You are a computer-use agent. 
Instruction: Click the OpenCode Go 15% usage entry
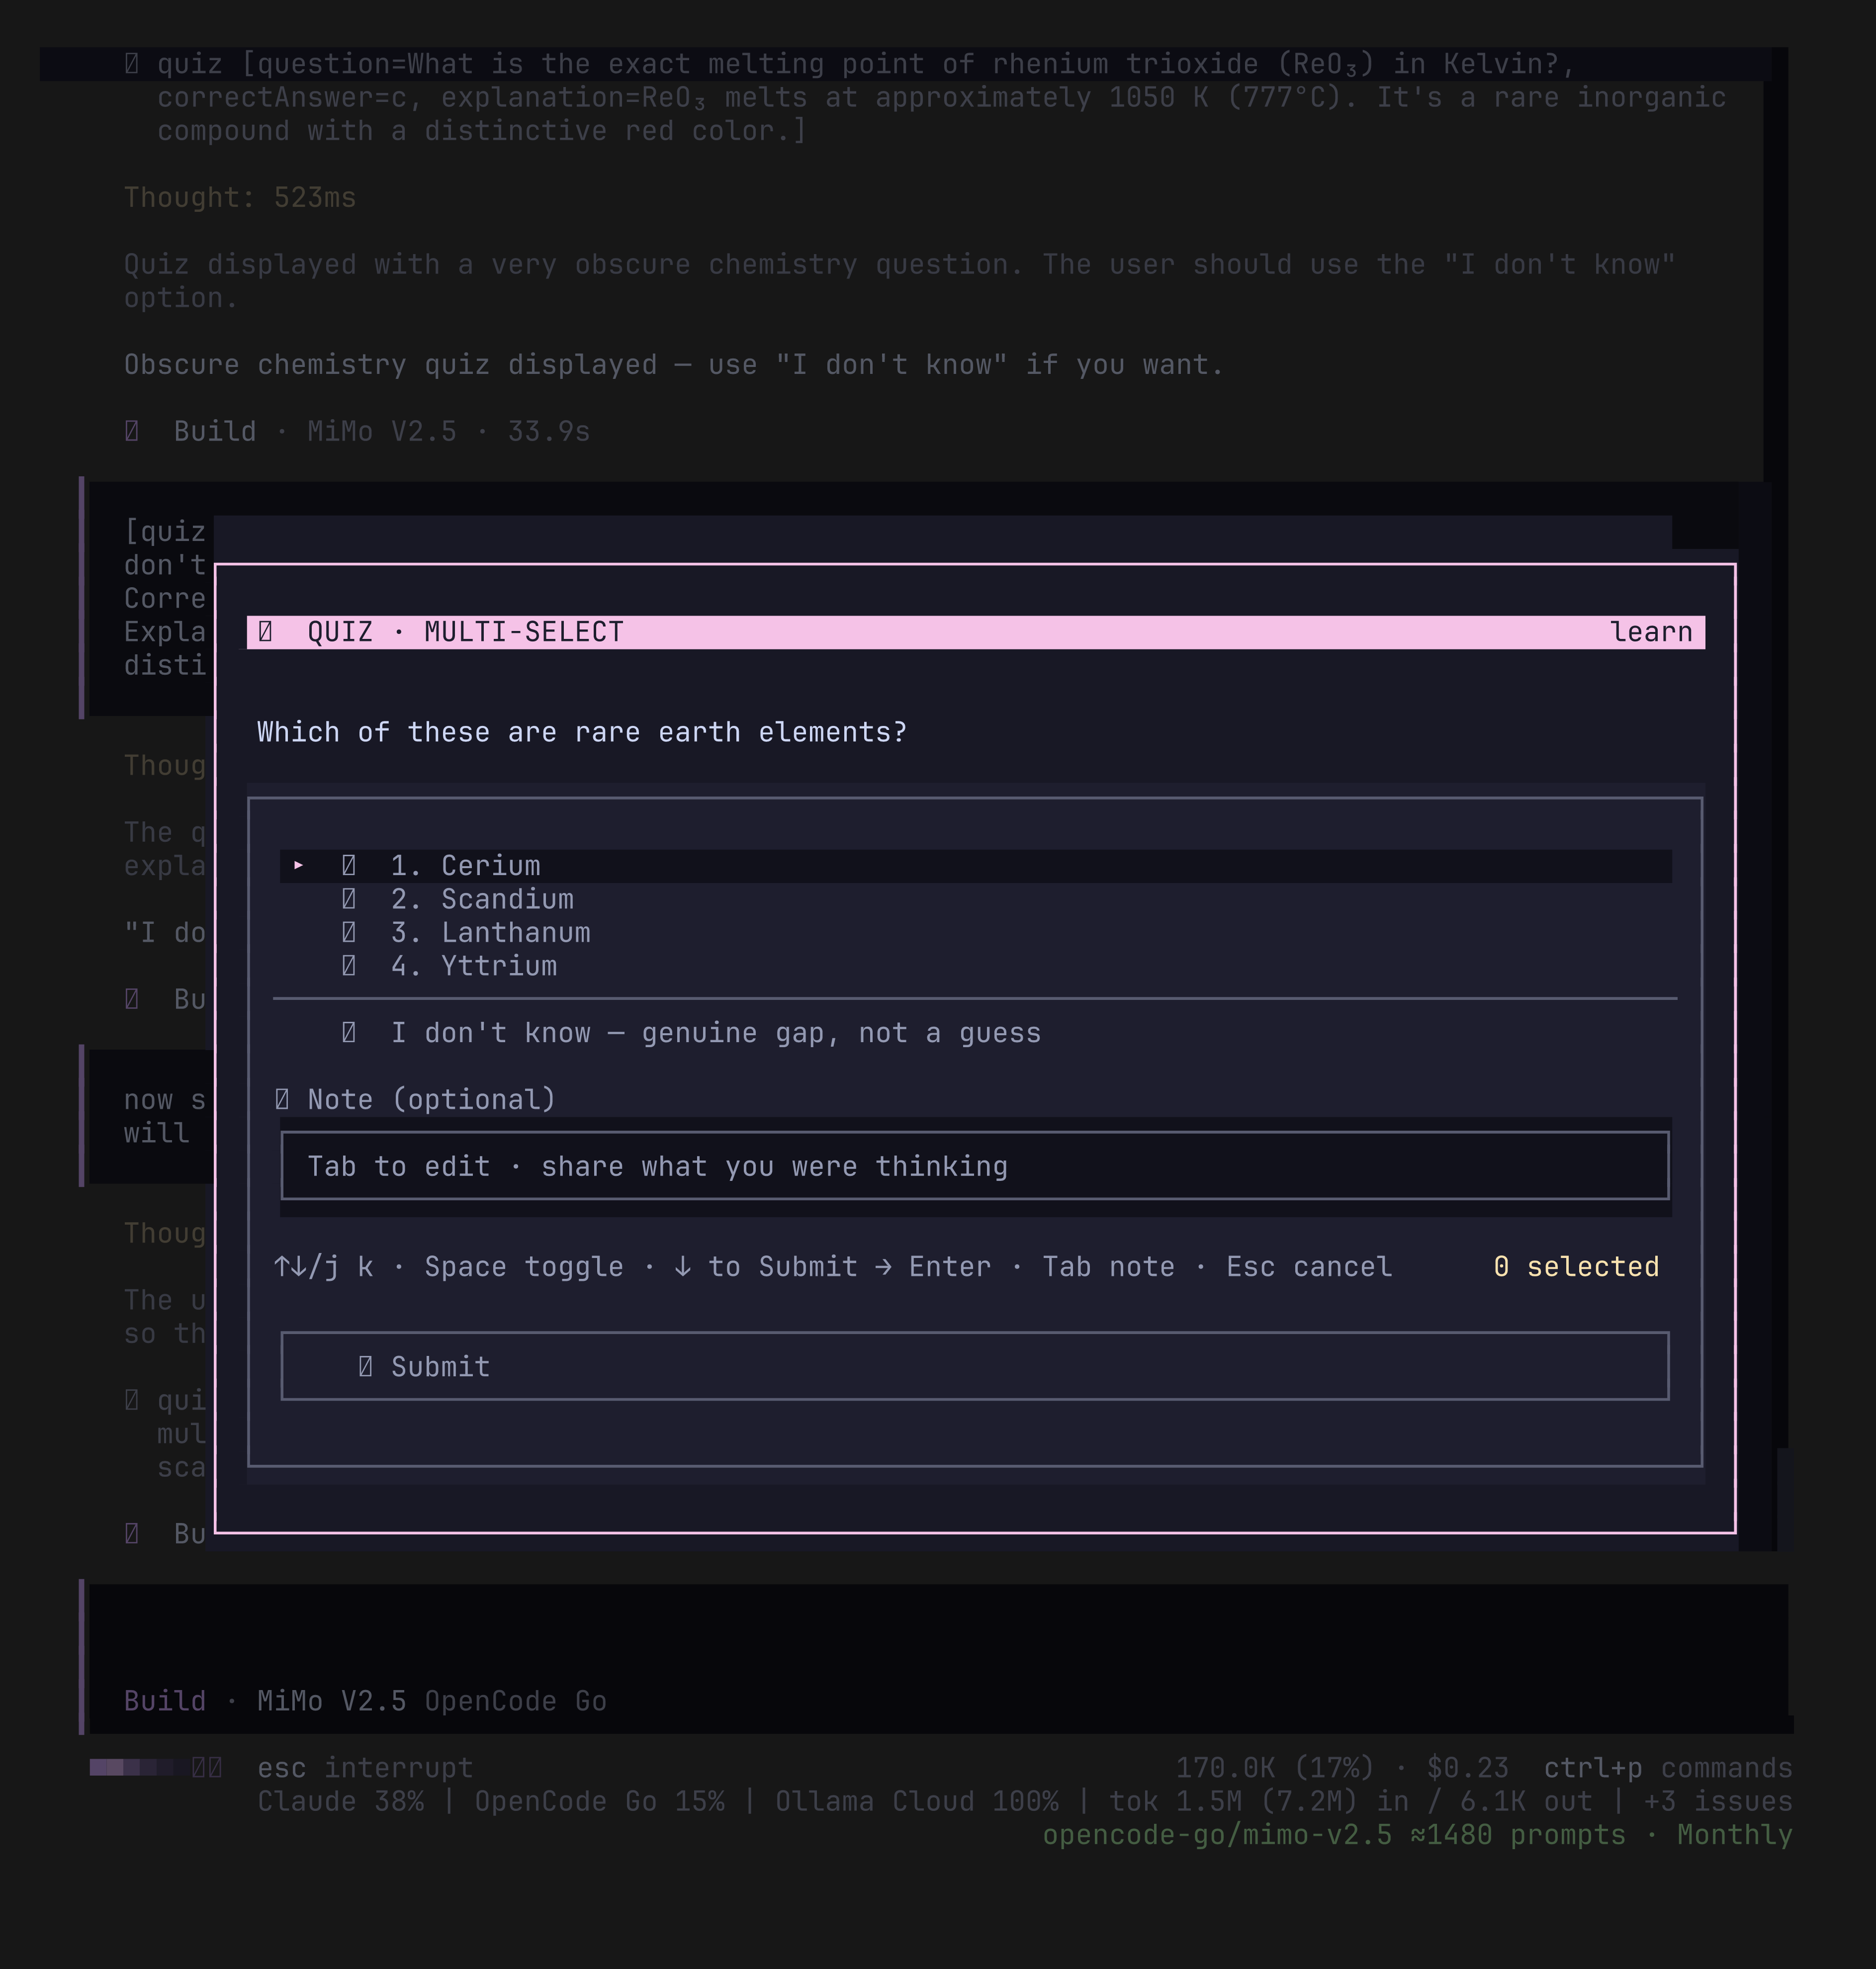click(x=600, y=1801)
